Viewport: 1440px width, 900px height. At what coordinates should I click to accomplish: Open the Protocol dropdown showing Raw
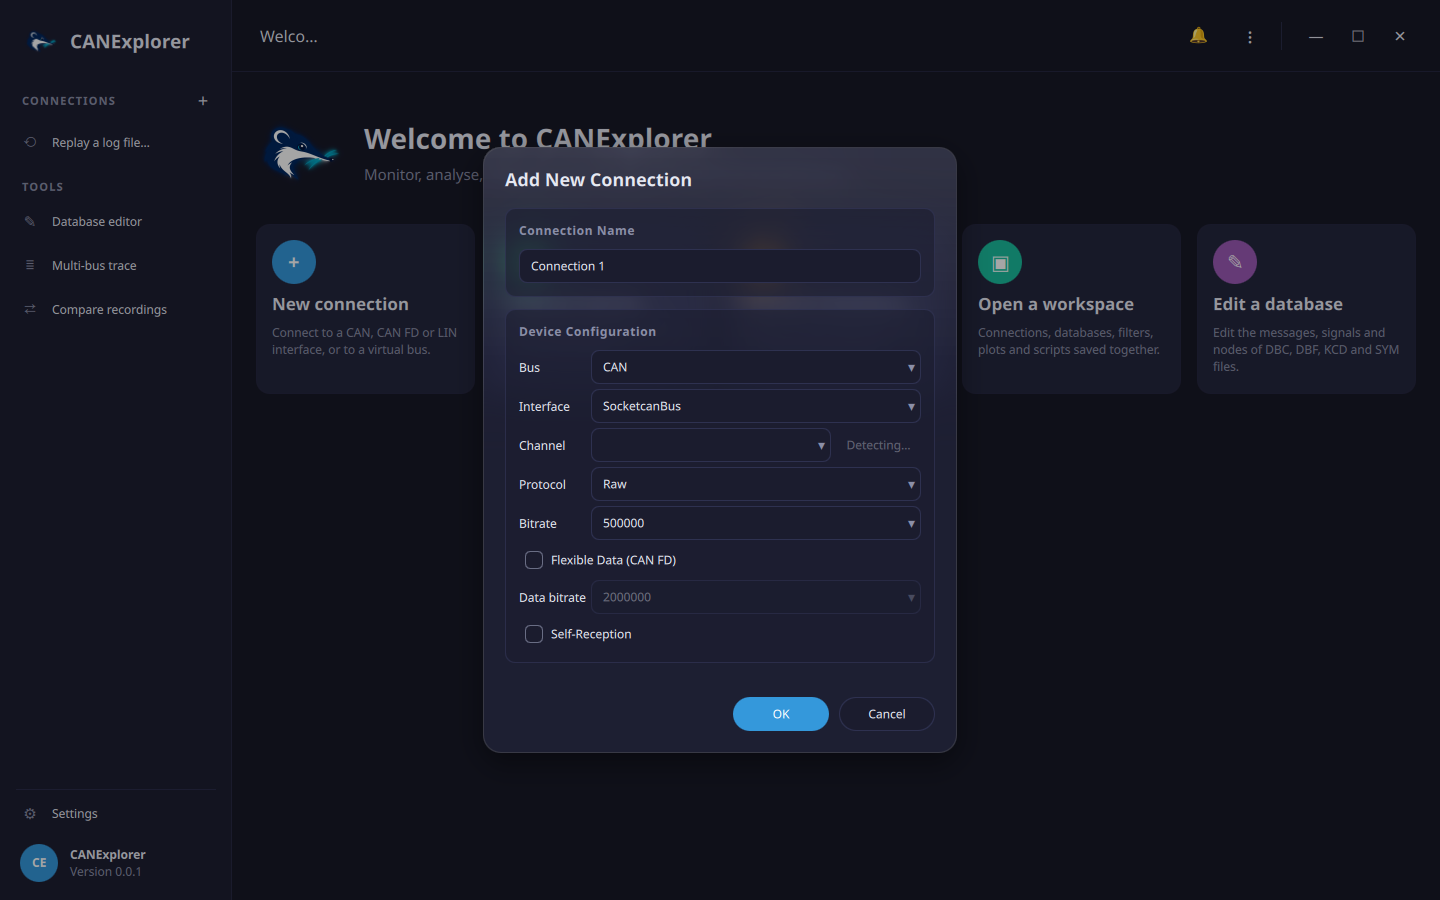tap(756, 484)
